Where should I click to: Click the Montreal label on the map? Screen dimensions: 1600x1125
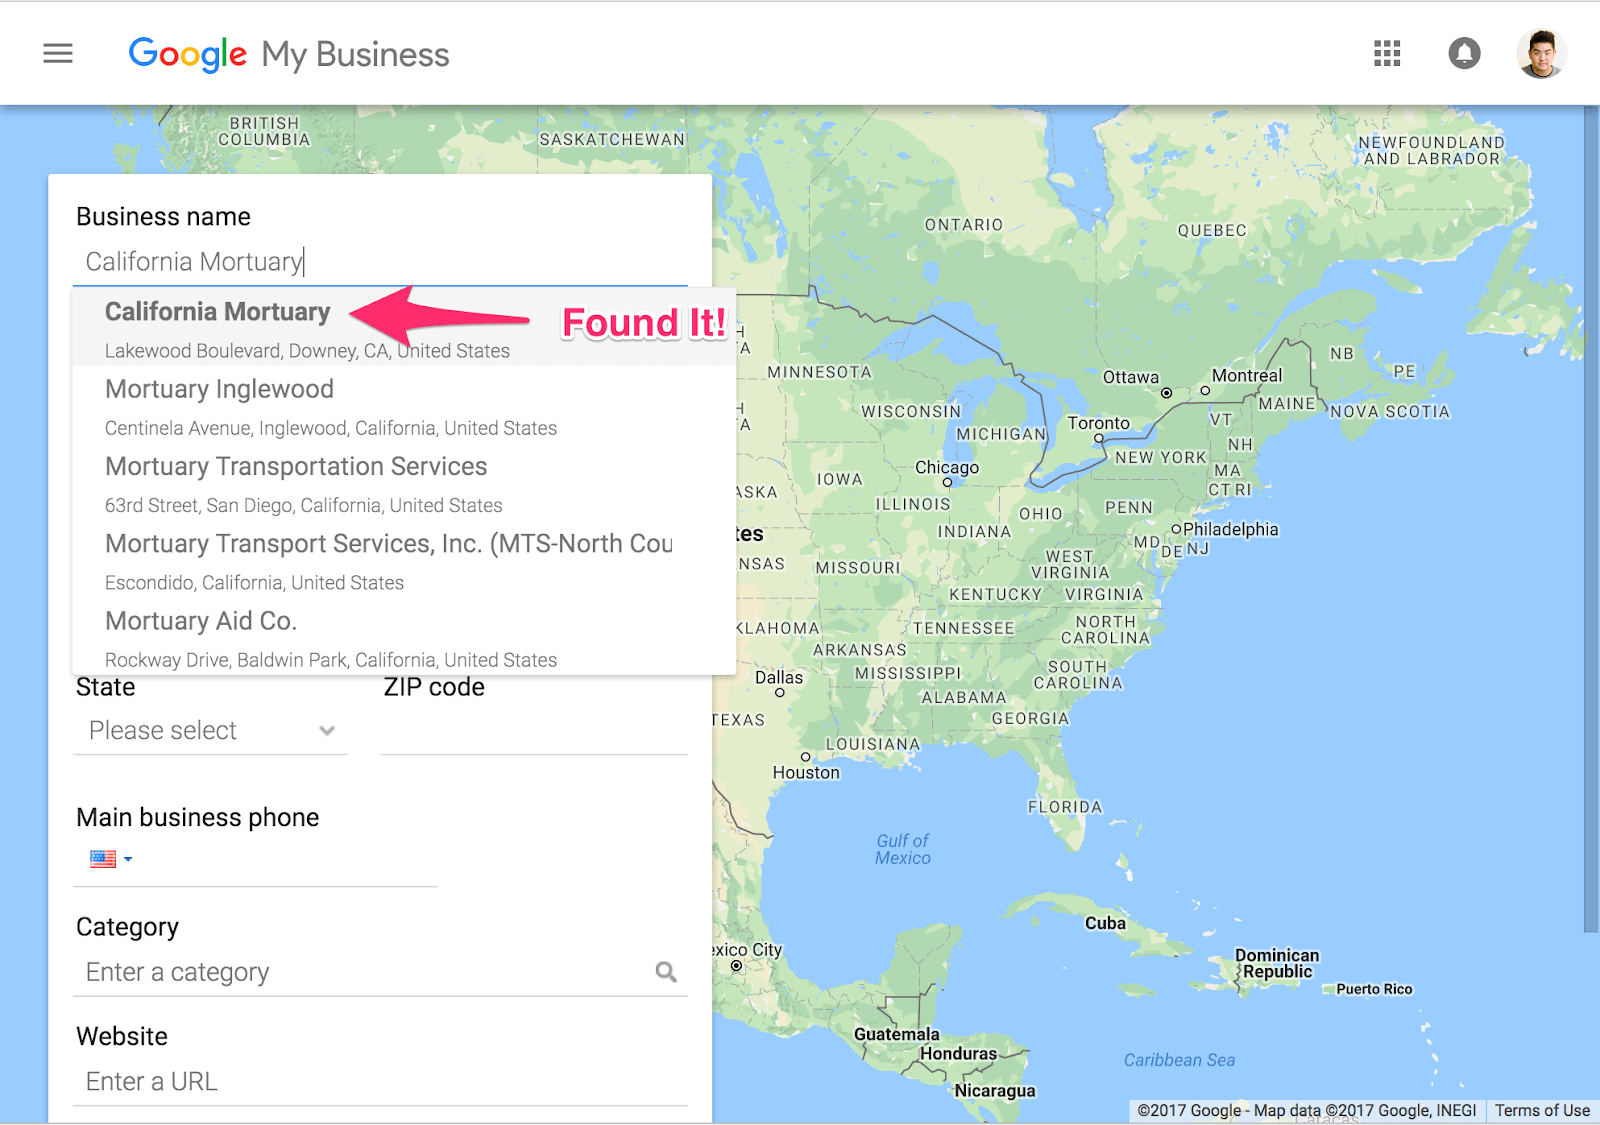click(1247, 376)
